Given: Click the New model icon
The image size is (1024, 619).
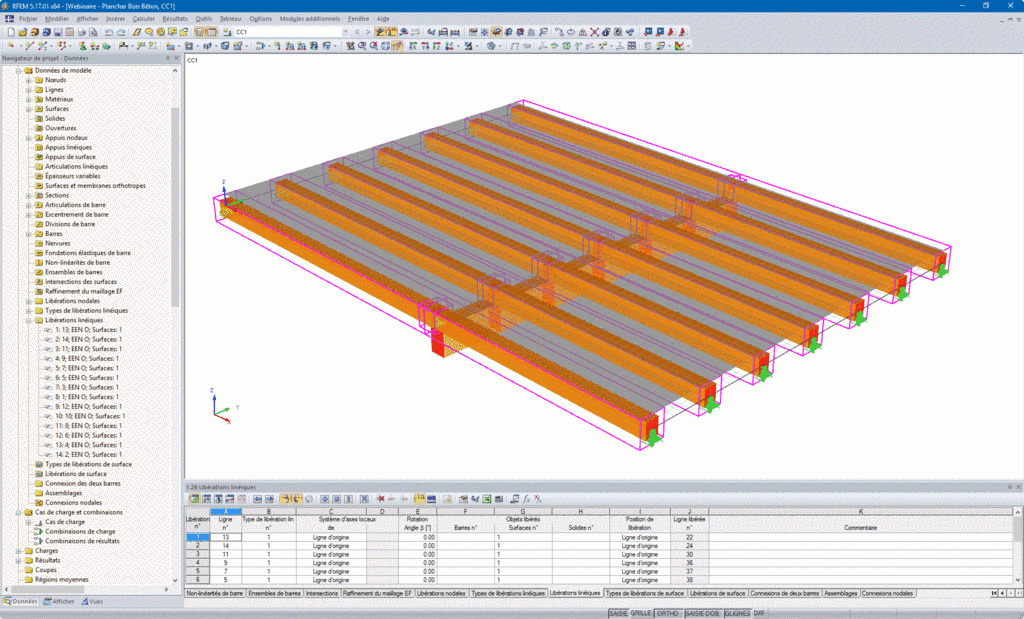Looking at the screenshot, I should 11,31.
